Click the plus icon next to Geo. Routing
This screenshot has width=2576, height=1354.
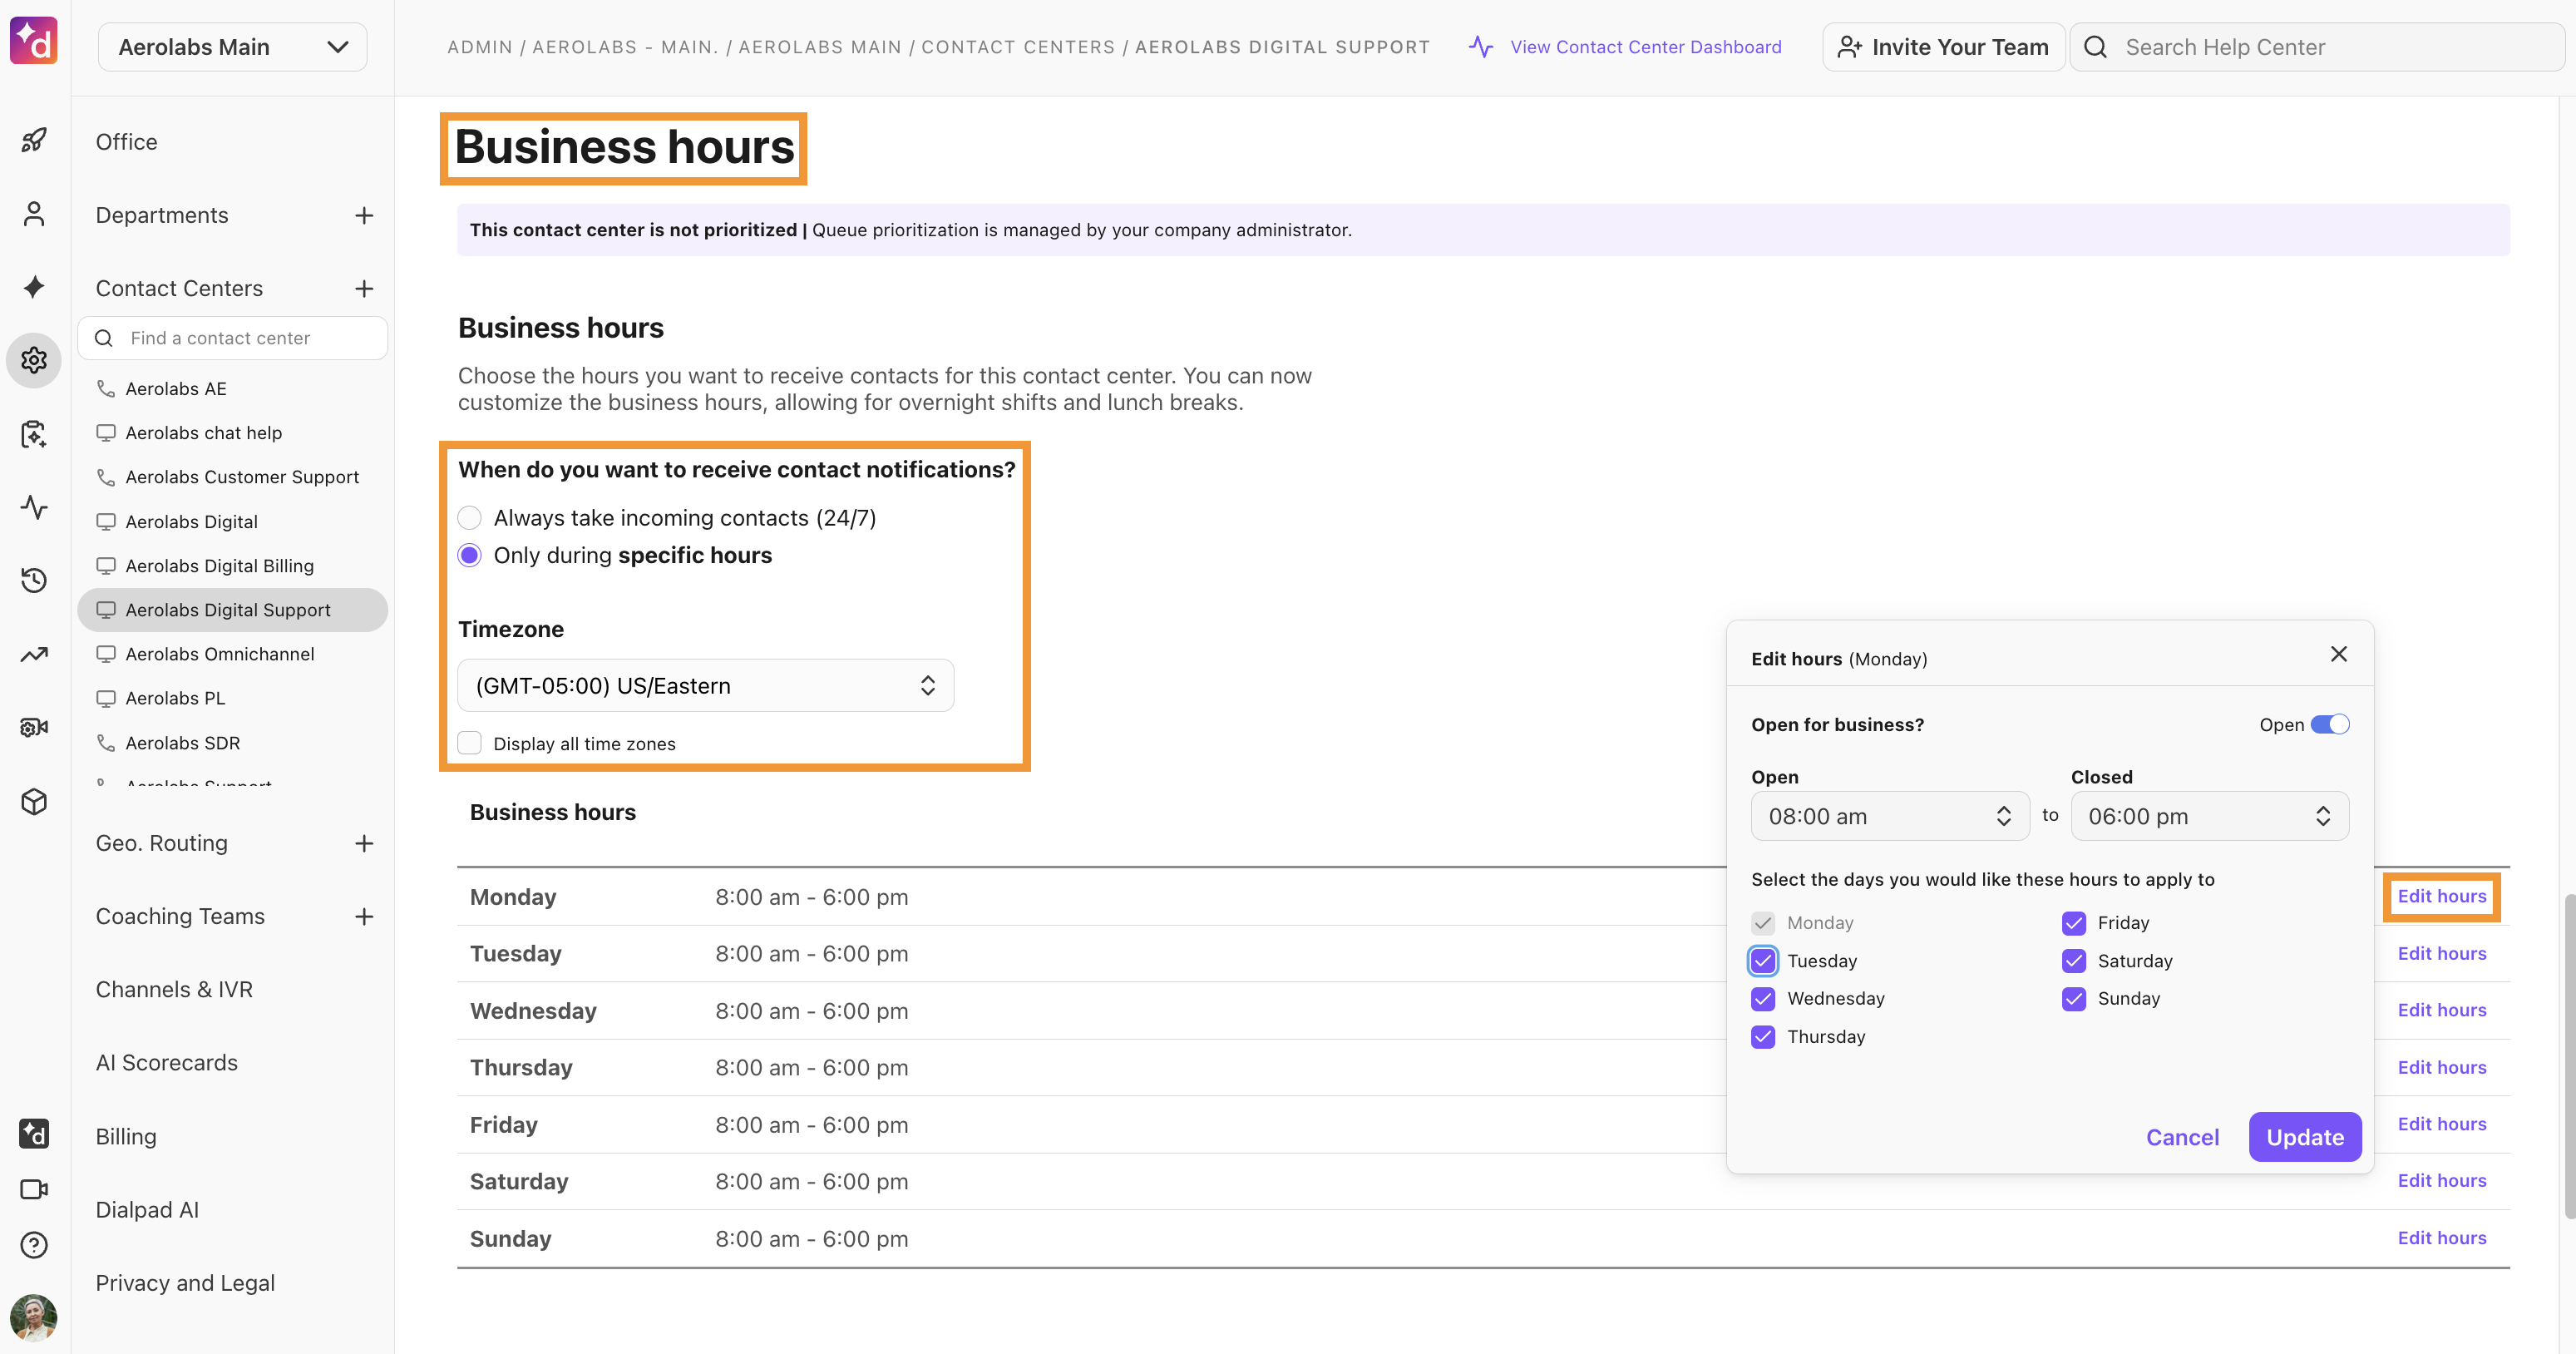[364, 844]
